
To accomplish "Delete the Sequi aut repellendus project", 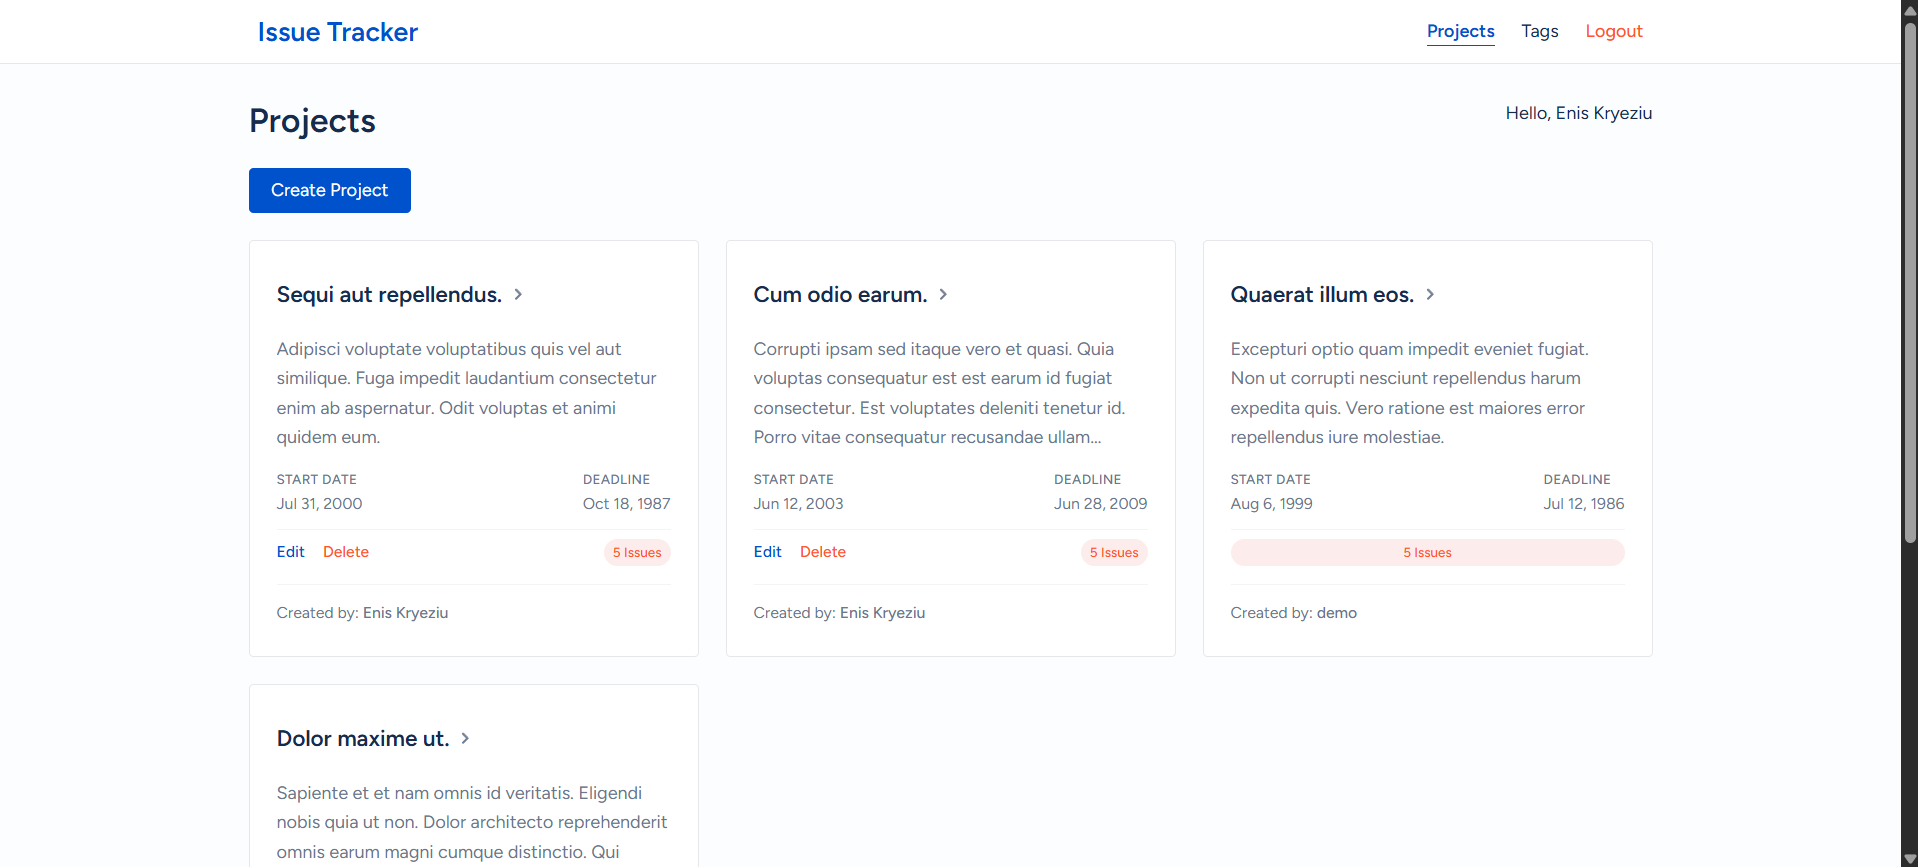I will (346, 552).
